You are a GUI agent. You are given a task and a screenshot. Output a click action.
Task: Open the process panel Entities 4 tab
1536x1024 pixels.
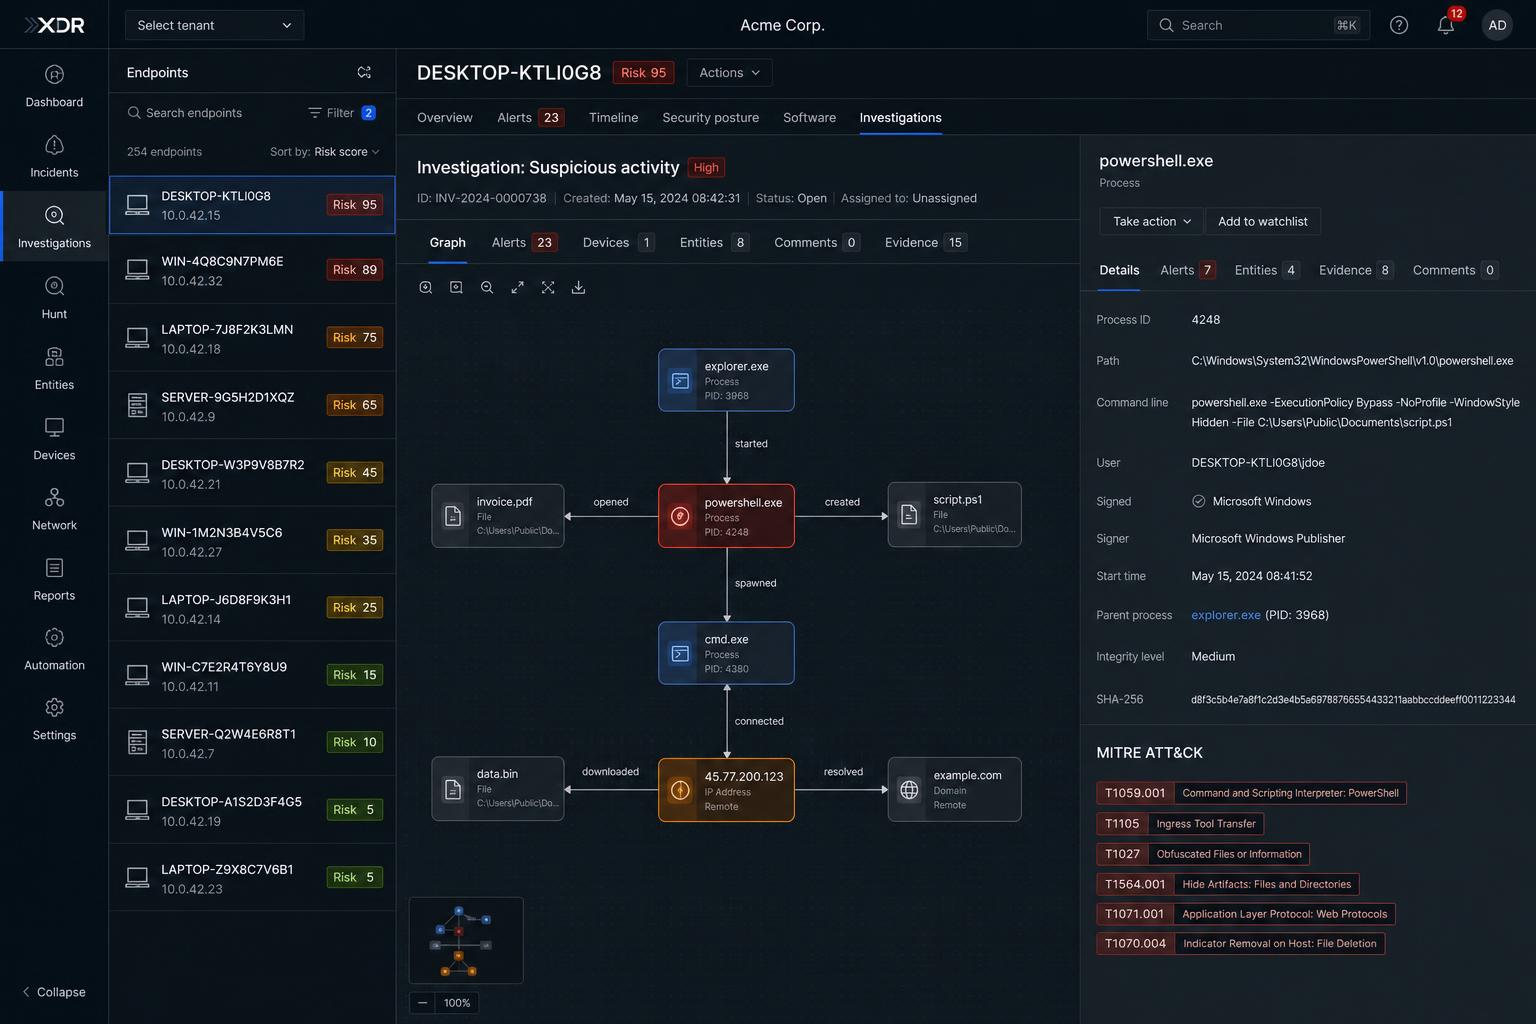coord(1267,270)
